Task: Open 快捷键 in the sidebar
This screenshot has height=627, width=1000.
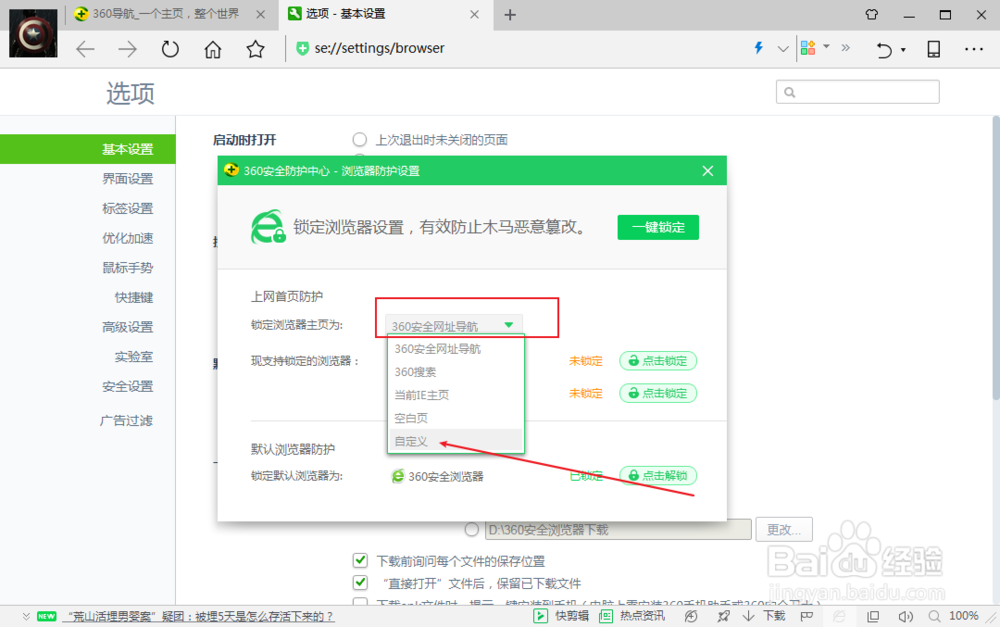Action: [x=134, y=297]
